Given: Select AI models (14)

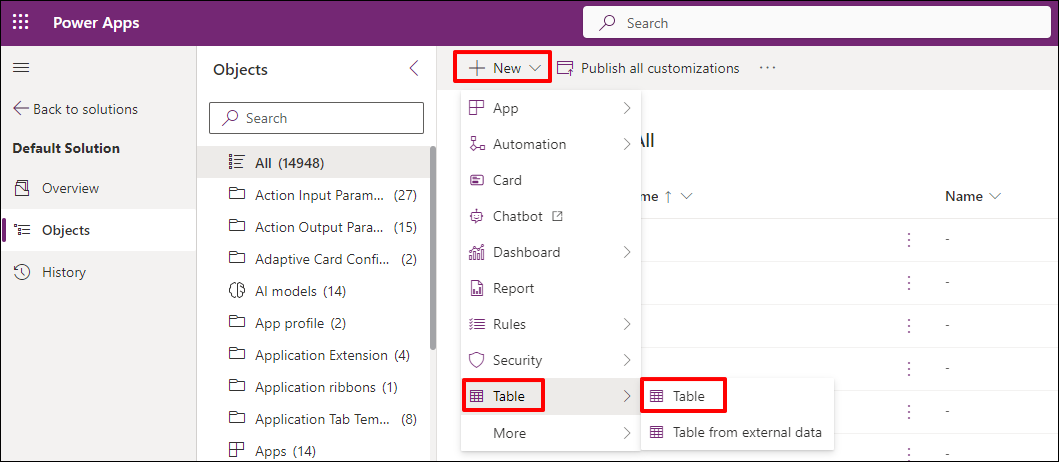Looking at the screenshot, I should (x=314, y=291).
